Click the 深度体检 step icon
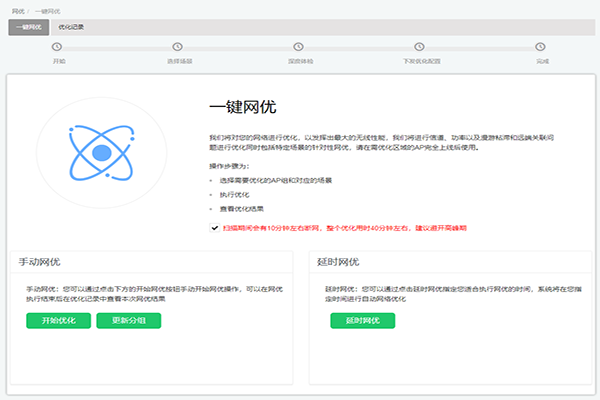 299,46
